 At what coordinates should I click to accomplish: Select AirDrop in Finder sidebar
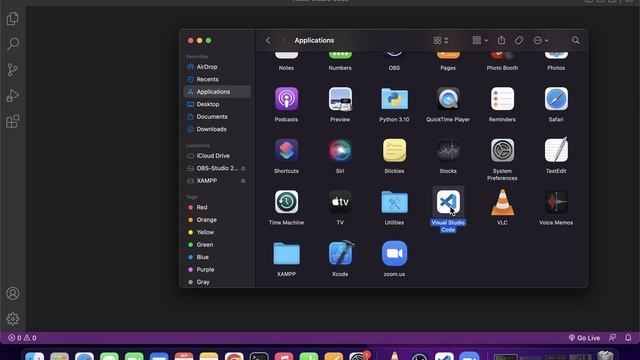217,67
